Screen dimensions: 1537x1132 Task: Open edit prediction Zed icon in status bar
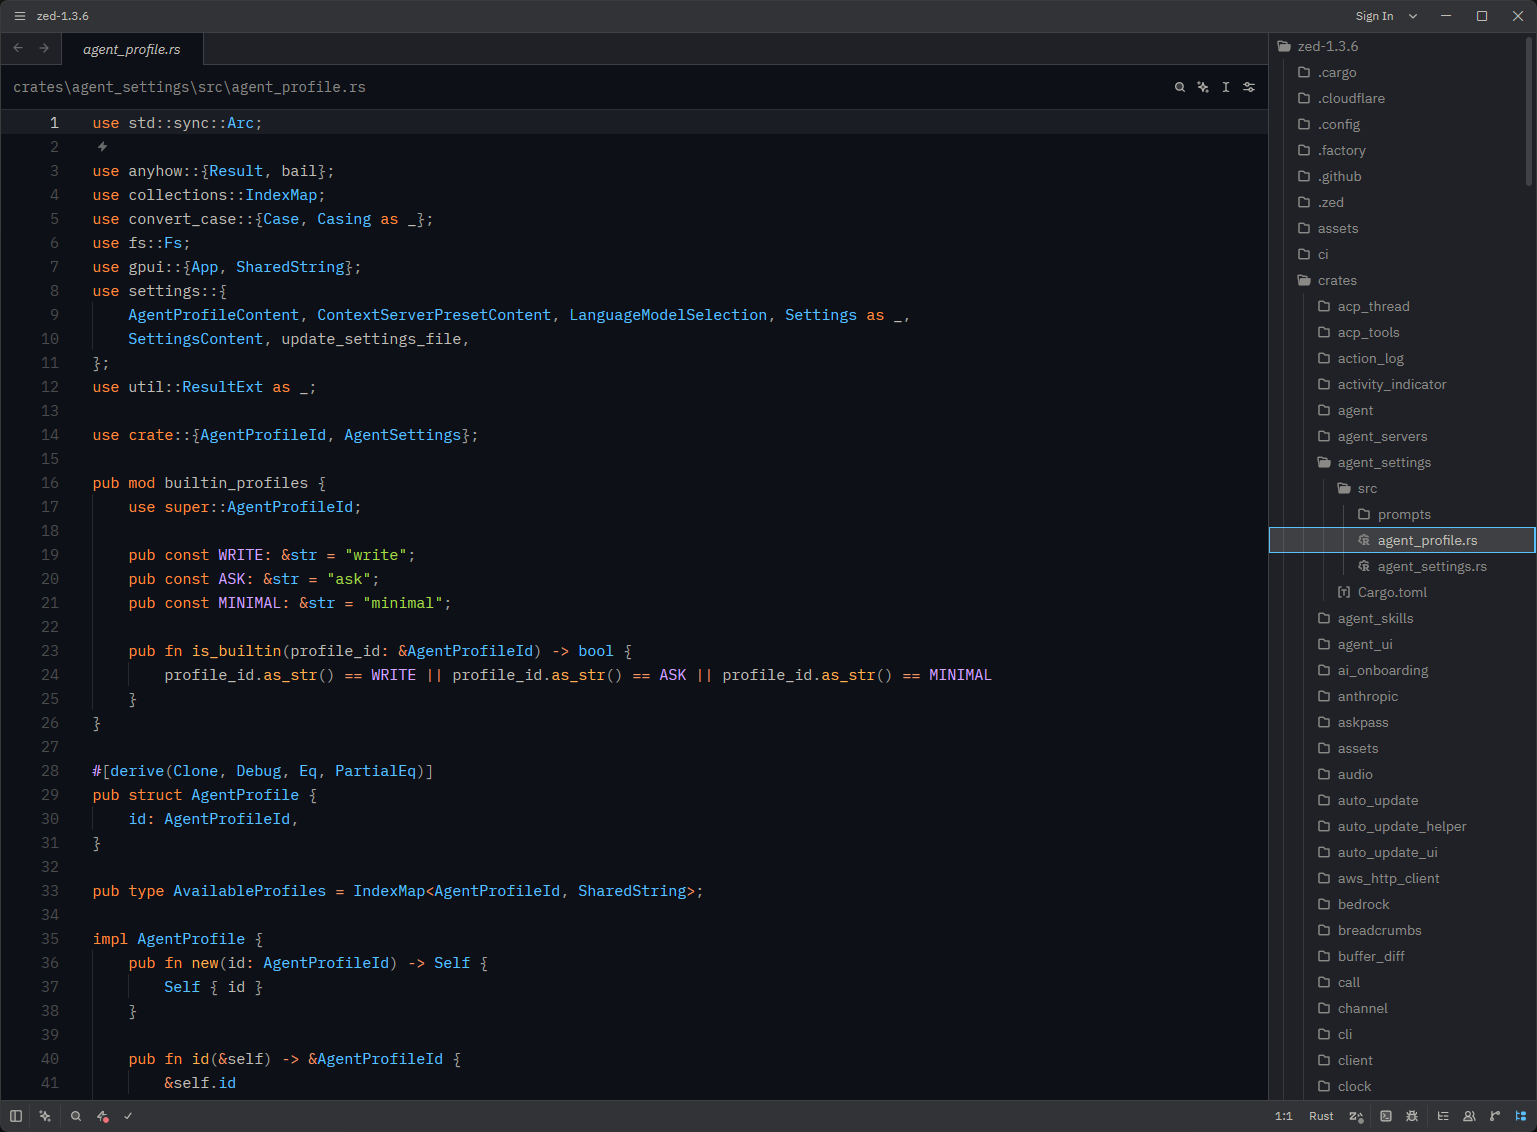pyautogui.click(x=1356, y=1116)
